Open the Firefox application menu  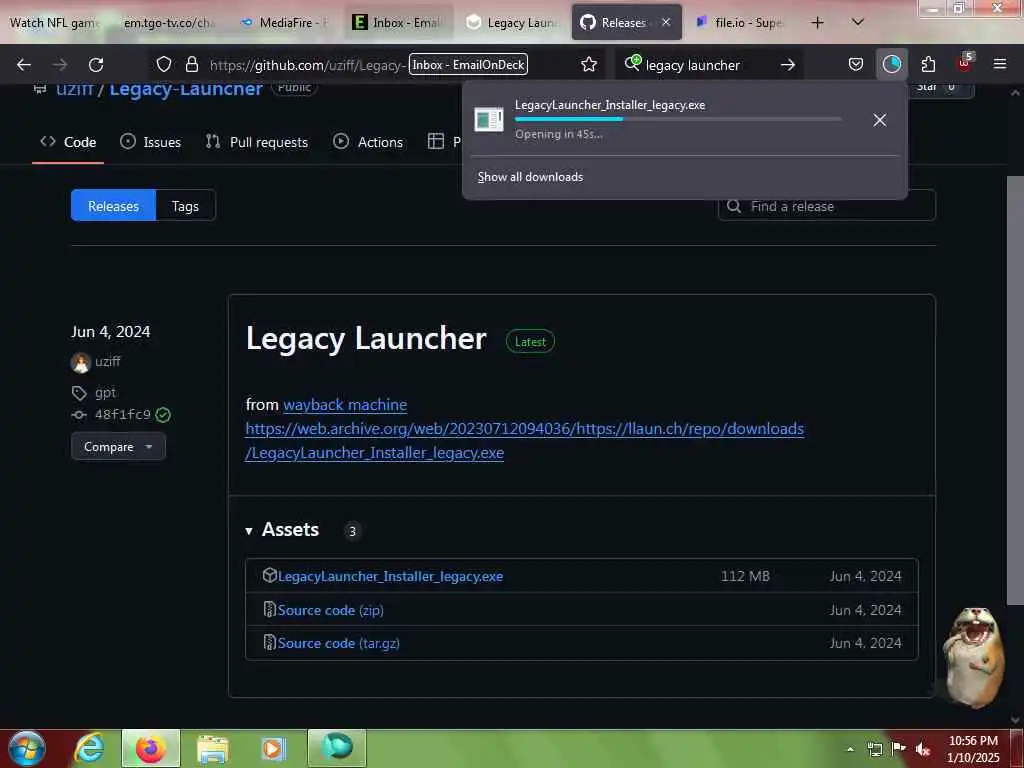[x=1000, y=64]
